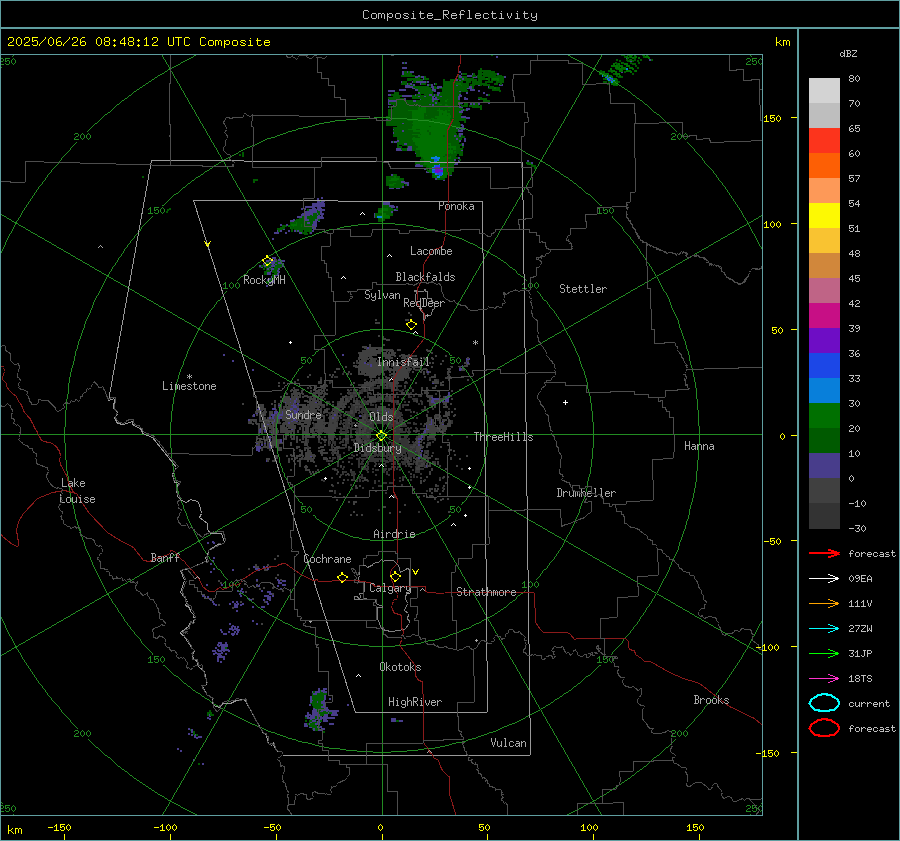
Task: Click the red forecast arrow in legend
Action: [824, 553]
